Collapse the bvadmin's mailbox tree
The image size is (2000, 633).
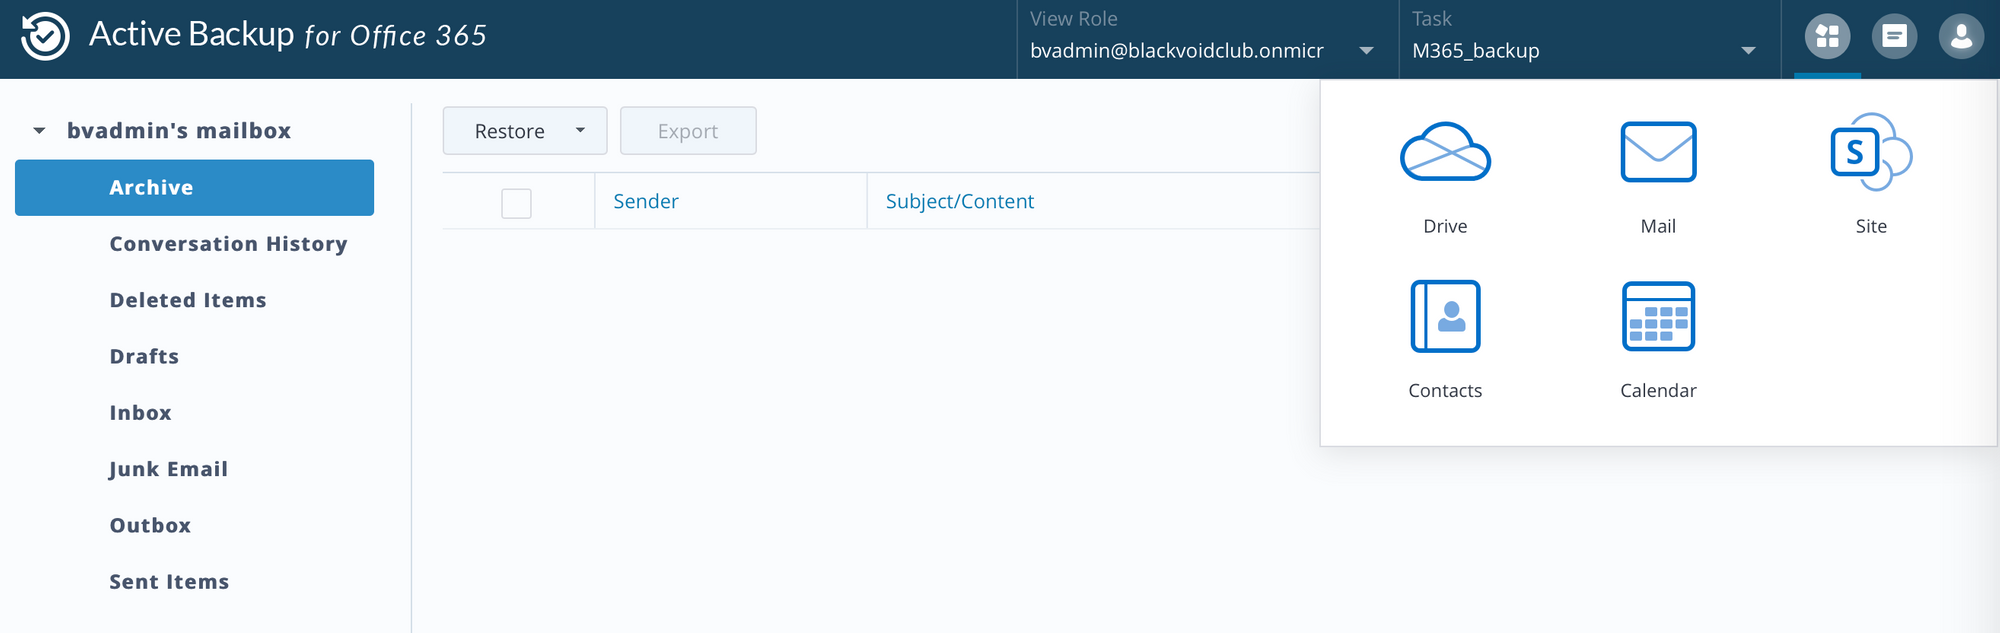point(39,131)
